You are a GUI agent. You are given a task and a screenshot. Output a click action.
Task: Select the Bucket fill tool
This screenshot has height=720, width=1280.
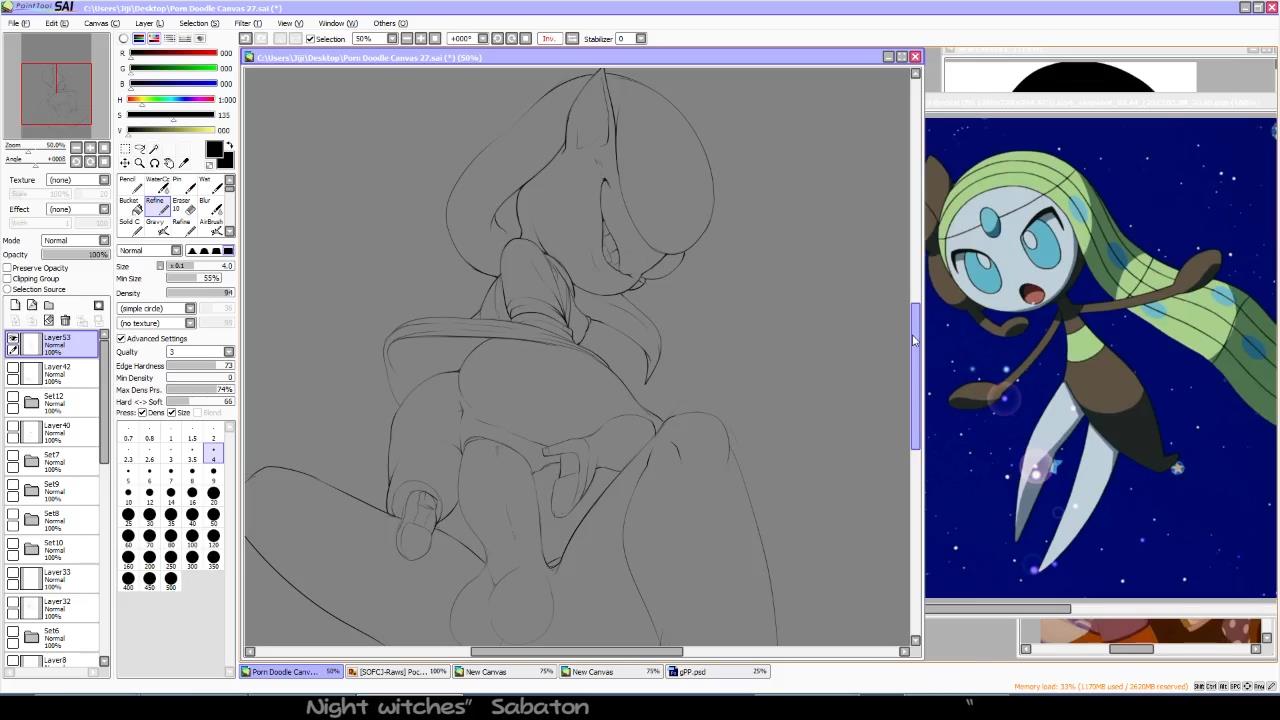pyautogui.click(x=130, y=205)
